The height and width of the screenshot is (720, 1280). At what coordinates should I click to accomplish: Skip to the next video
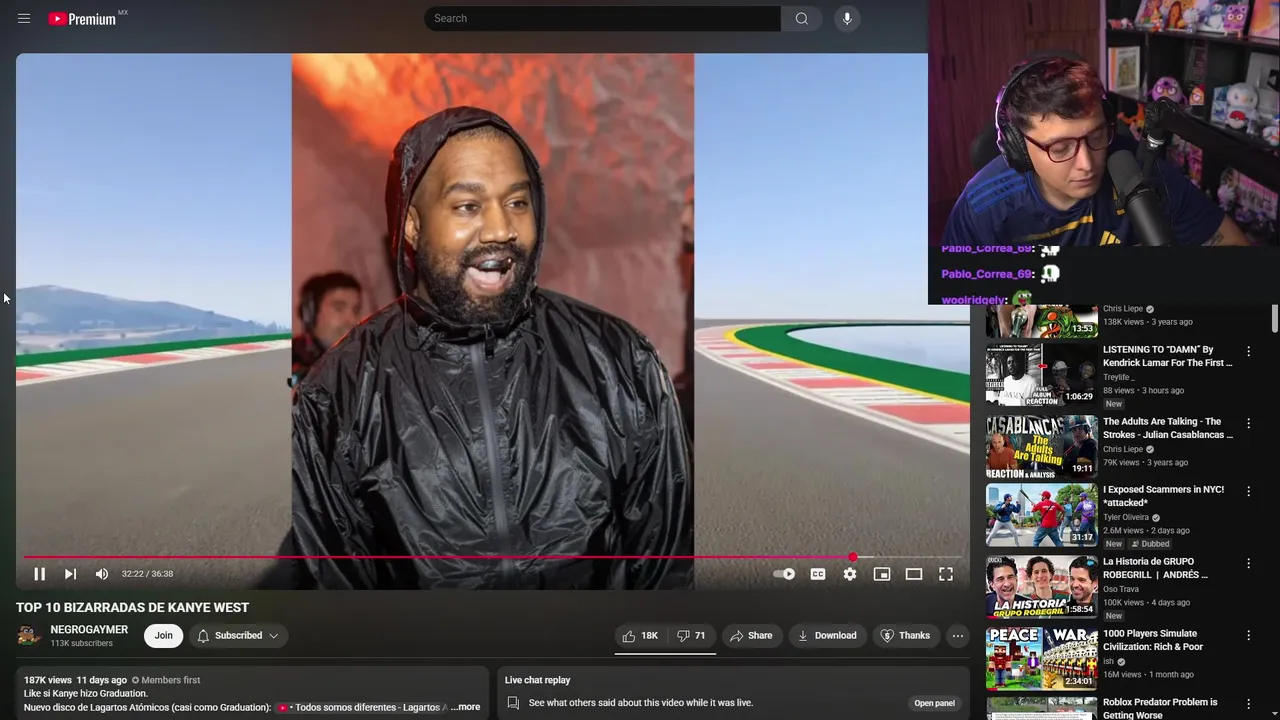[x=70, y=574]
